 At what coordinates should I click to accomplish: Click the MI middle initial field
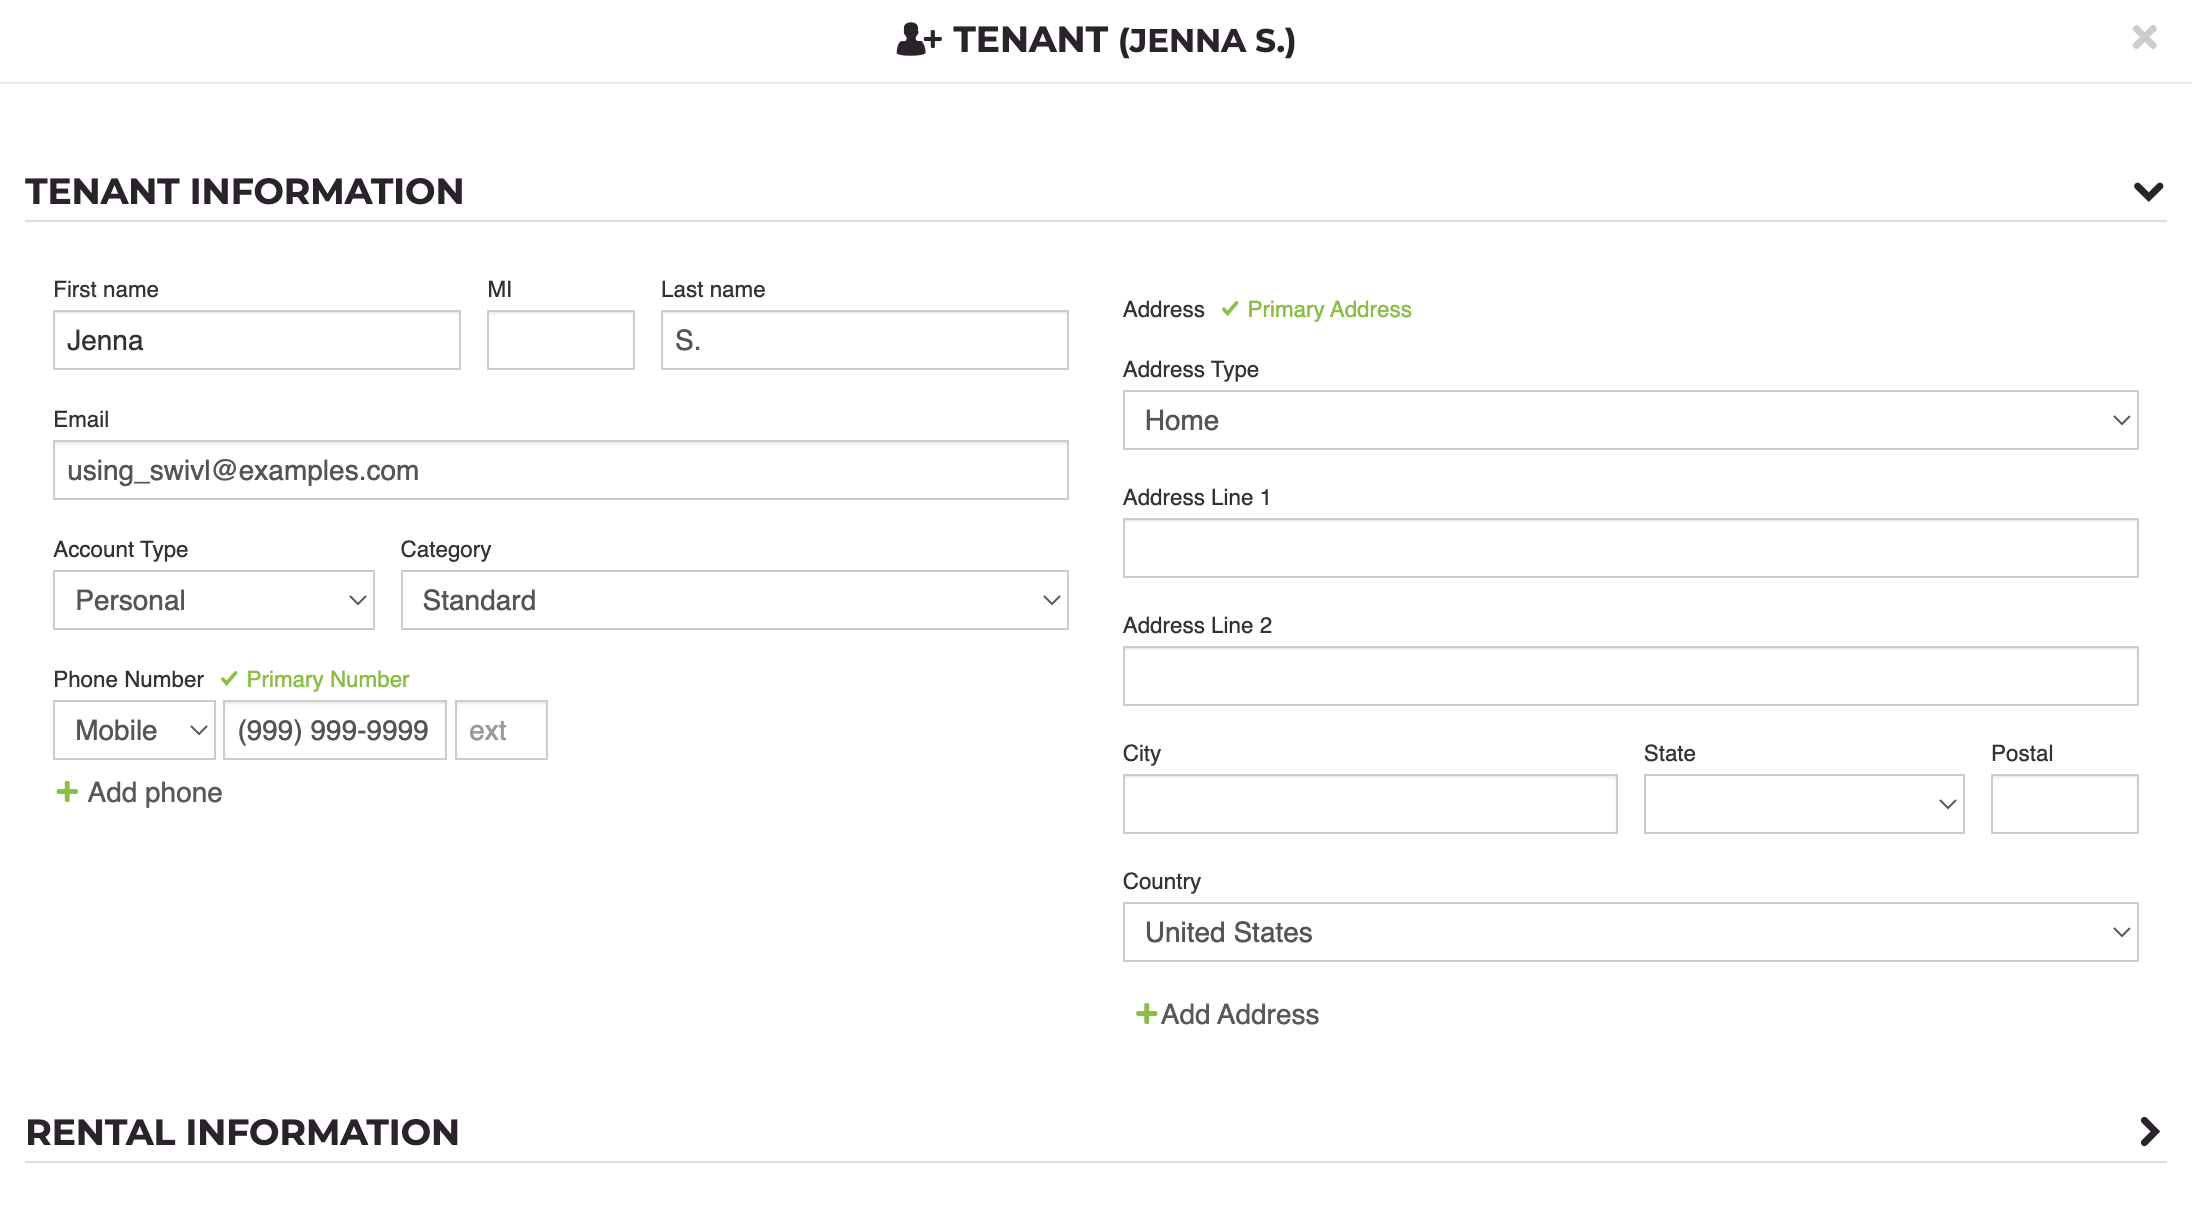click(x=560, y=340)
